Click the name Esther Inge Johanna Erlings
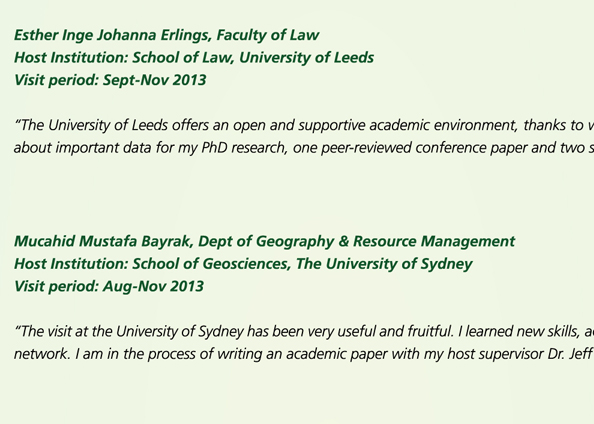Screen dimensions: 594x424 coord(113,35)
